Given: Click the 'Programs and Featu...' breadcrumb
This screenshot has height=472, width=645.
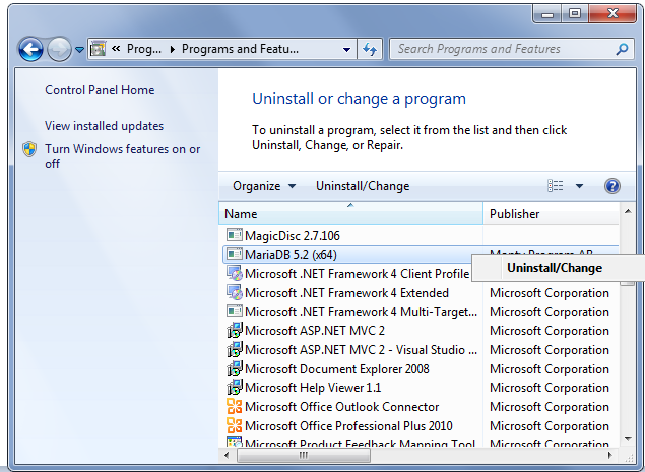Looking at the screenshot, I should [240, 49].
